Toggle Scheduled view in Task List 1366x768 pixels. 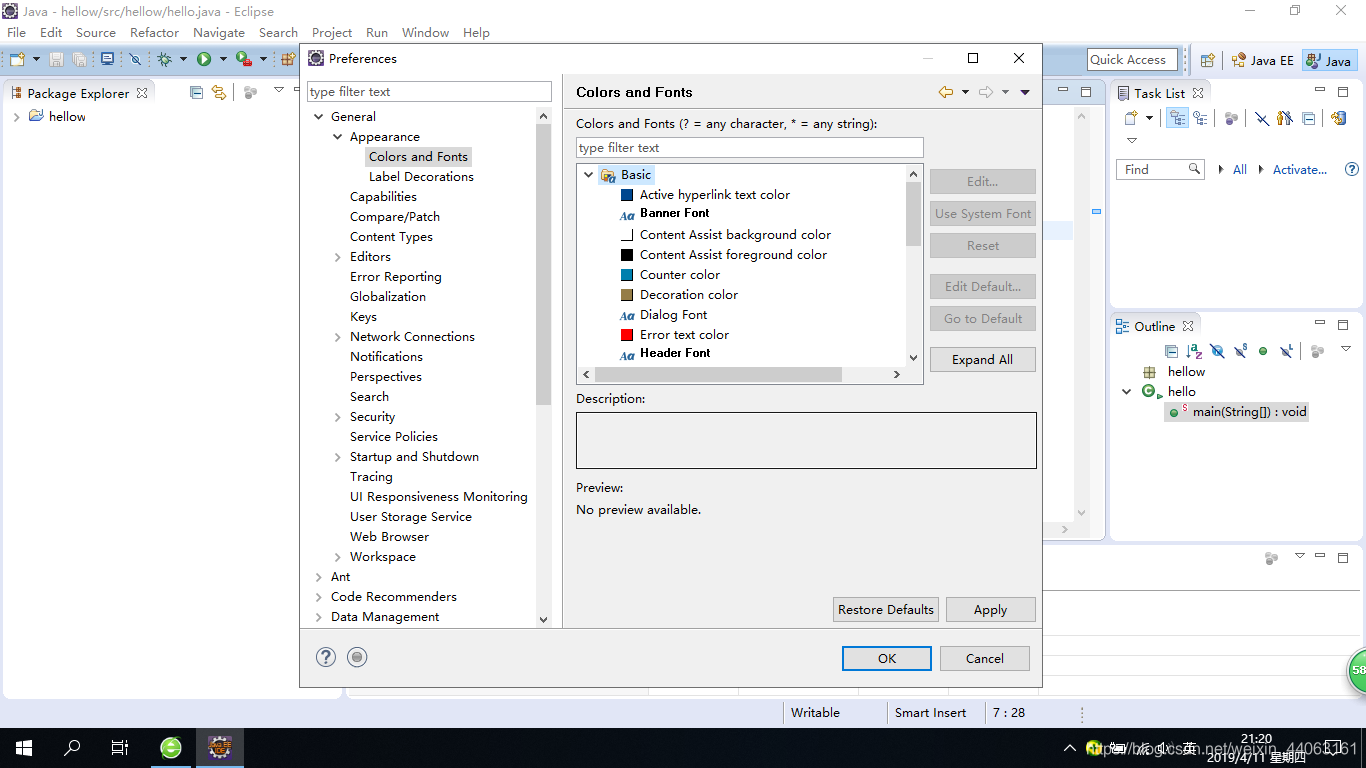click(1200, 118)
